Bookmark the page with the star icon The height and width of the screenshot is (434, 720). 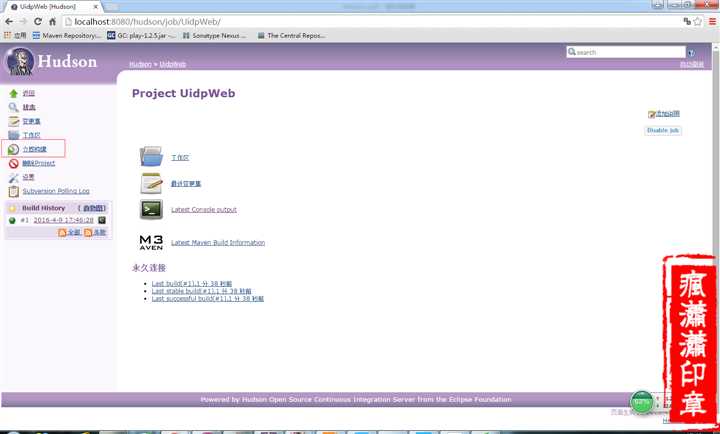(698, 22)
